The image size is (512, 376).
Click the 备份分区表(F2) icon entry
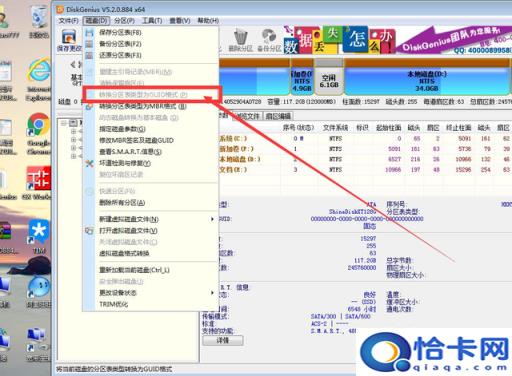tap(89, 44)
